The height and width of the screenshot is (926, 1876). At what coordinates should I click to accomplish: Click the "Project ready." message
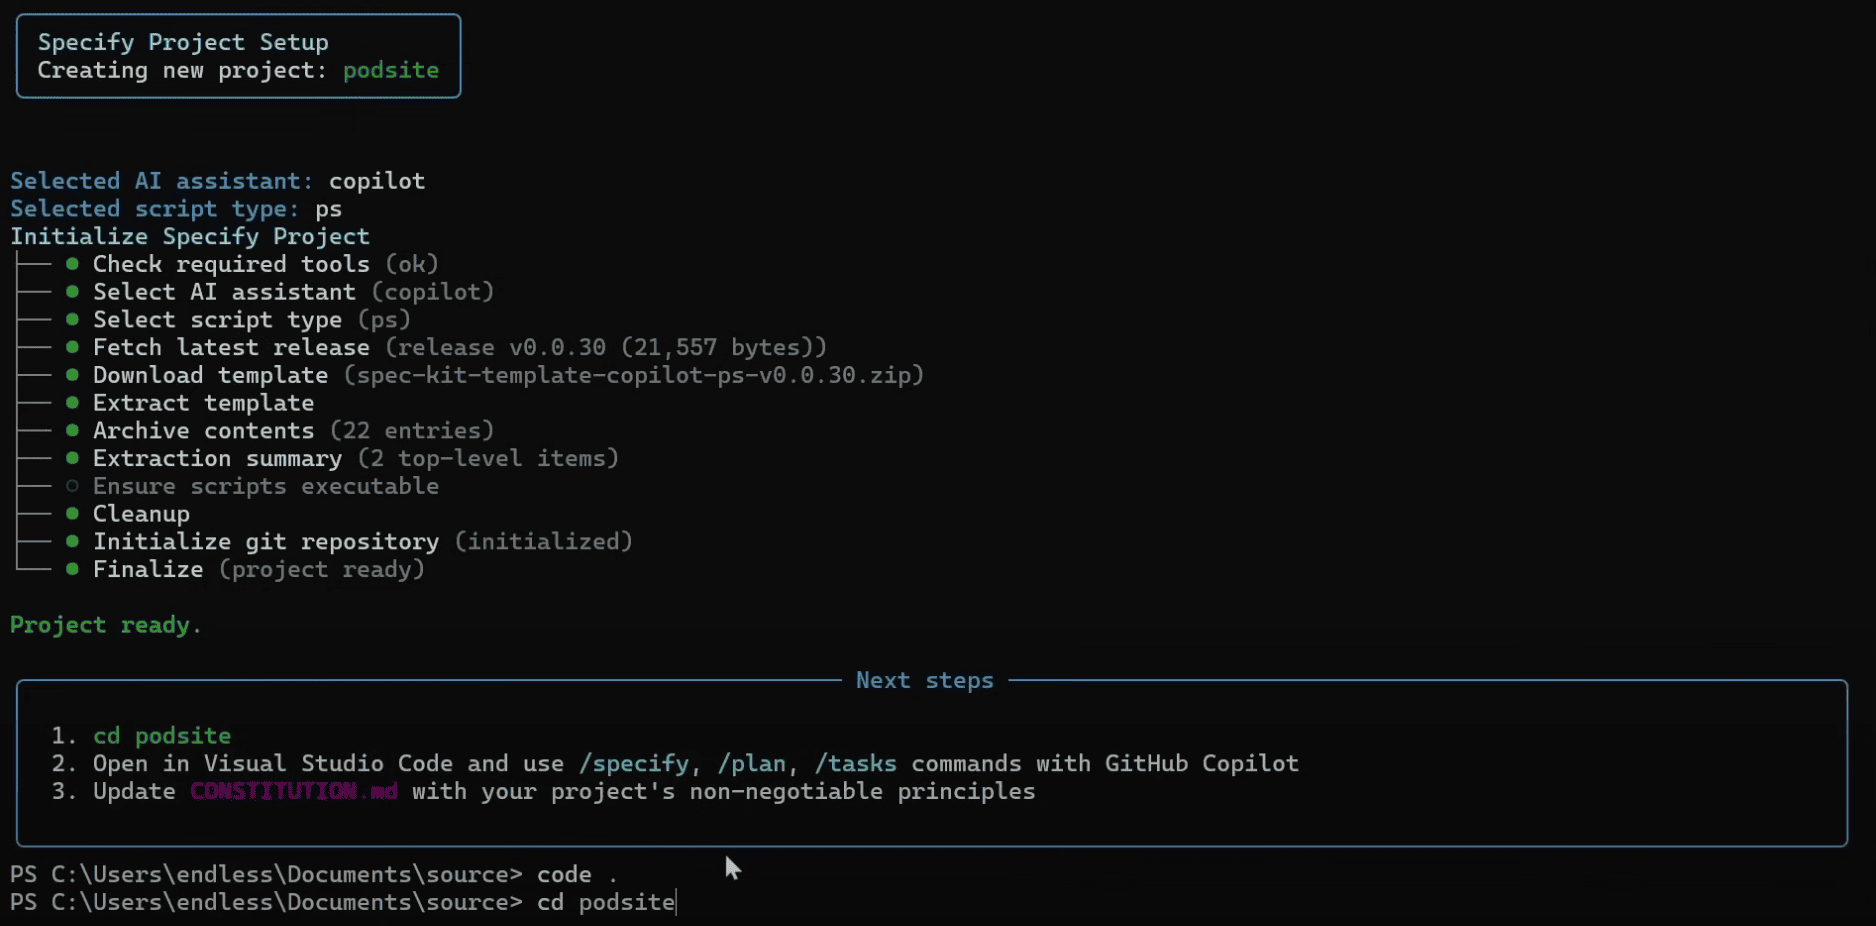coord(106,625)
